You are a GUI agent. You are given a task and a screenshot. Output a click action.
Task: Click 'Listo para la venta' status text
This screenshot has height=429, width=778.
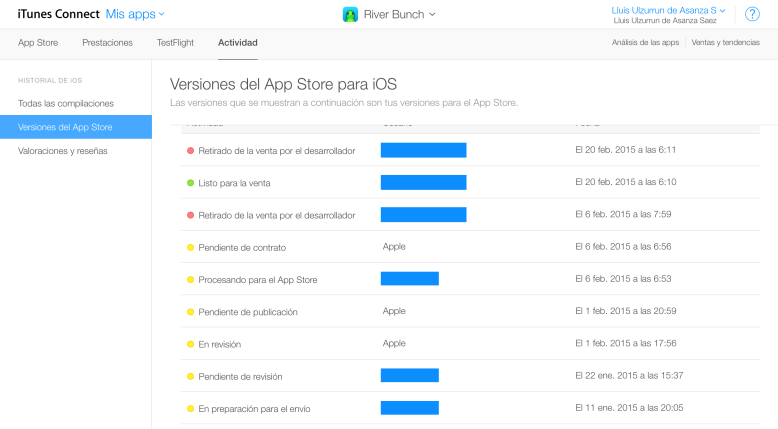click(234, 183)
